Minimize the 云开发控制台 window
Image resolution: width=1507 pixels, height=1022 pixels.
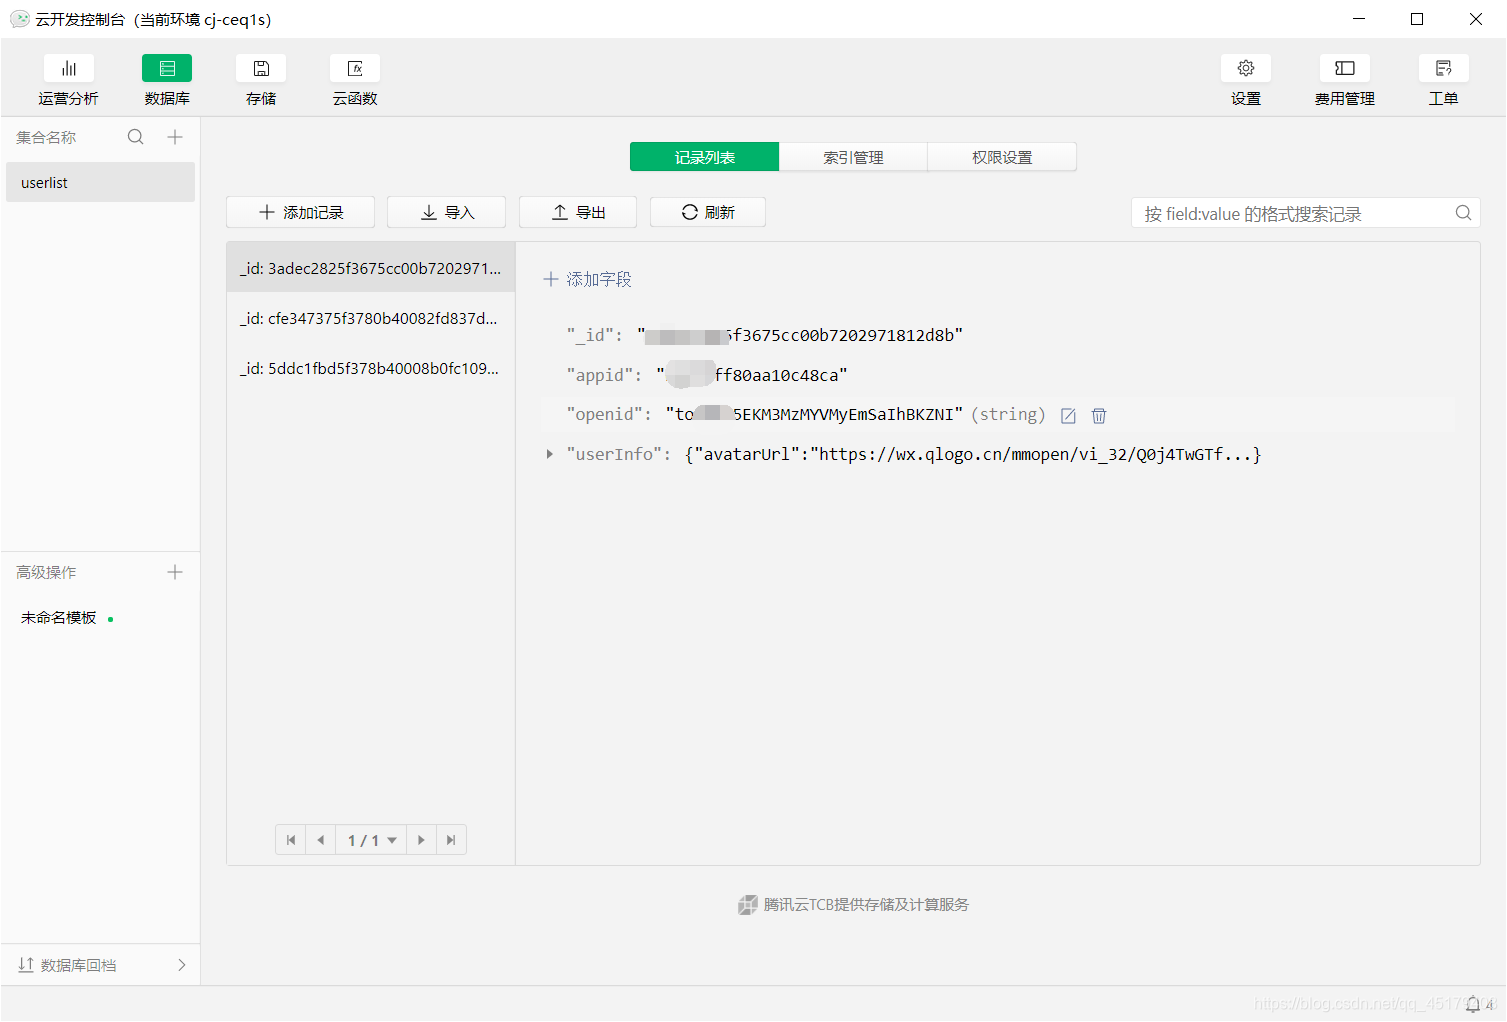coord(1359,19)
